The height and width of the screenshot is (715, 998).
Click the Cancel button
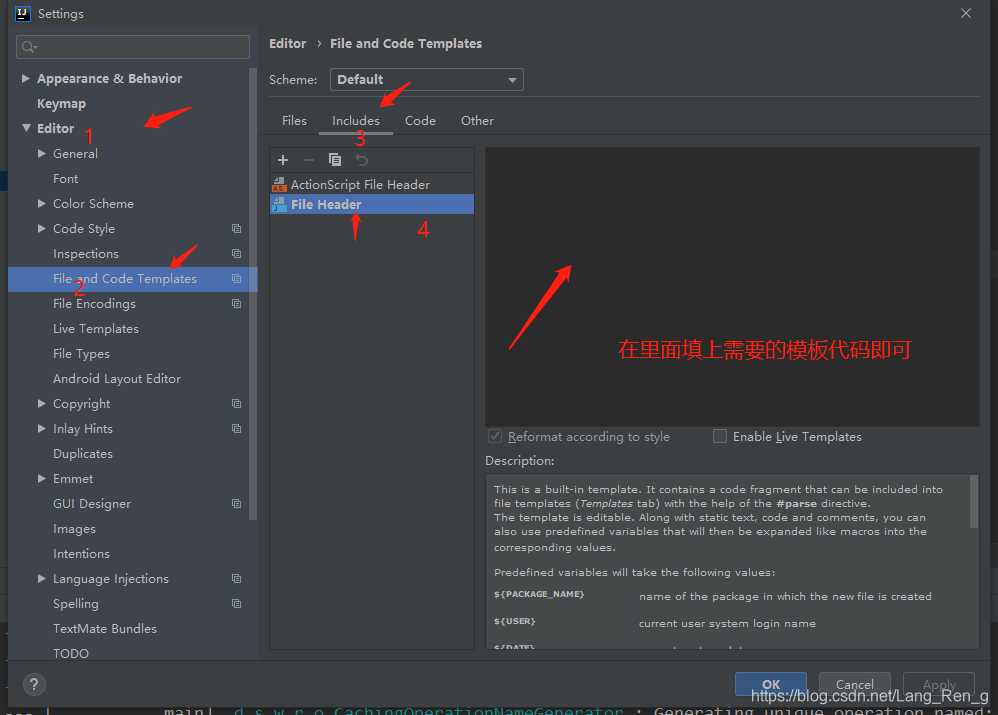[x=854, y=684]
